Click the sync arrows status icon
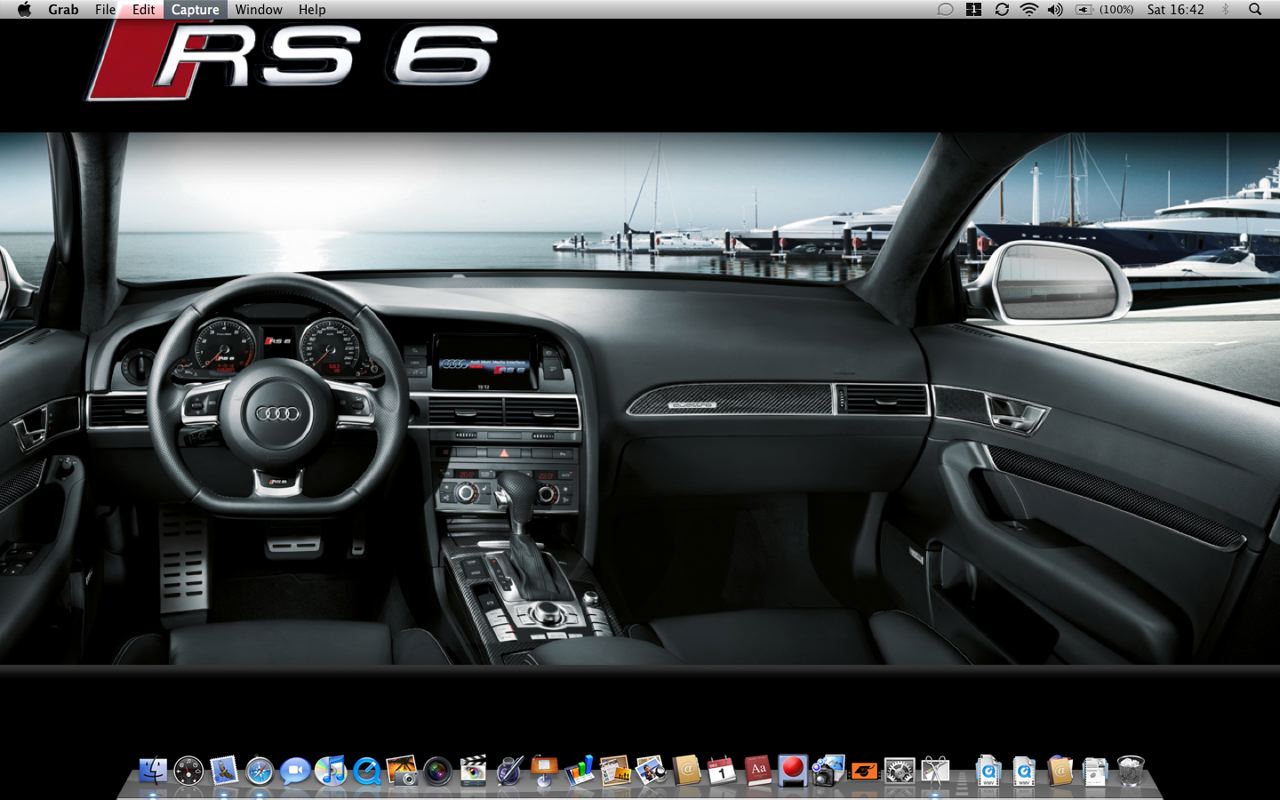 pos(1002,9)
